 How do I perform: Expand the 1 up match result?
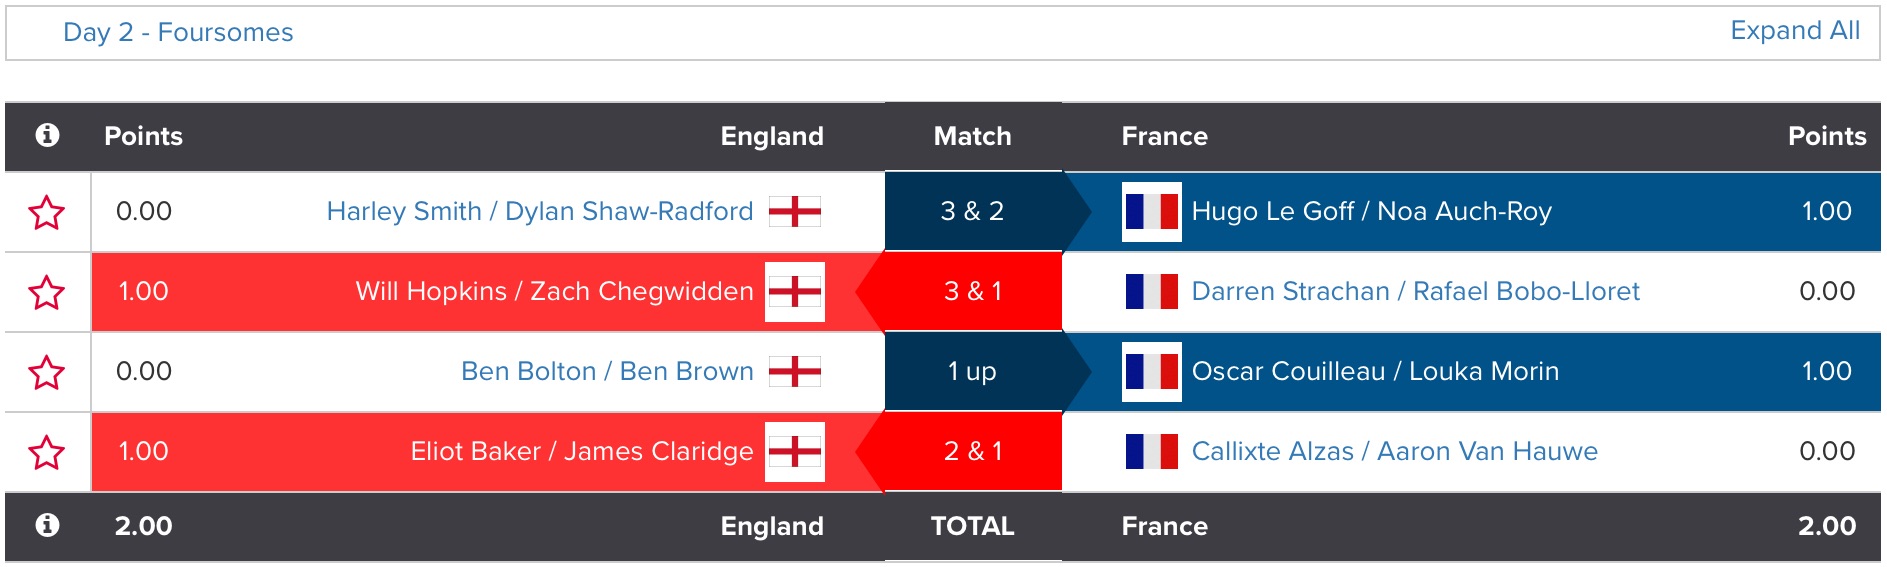972,372
